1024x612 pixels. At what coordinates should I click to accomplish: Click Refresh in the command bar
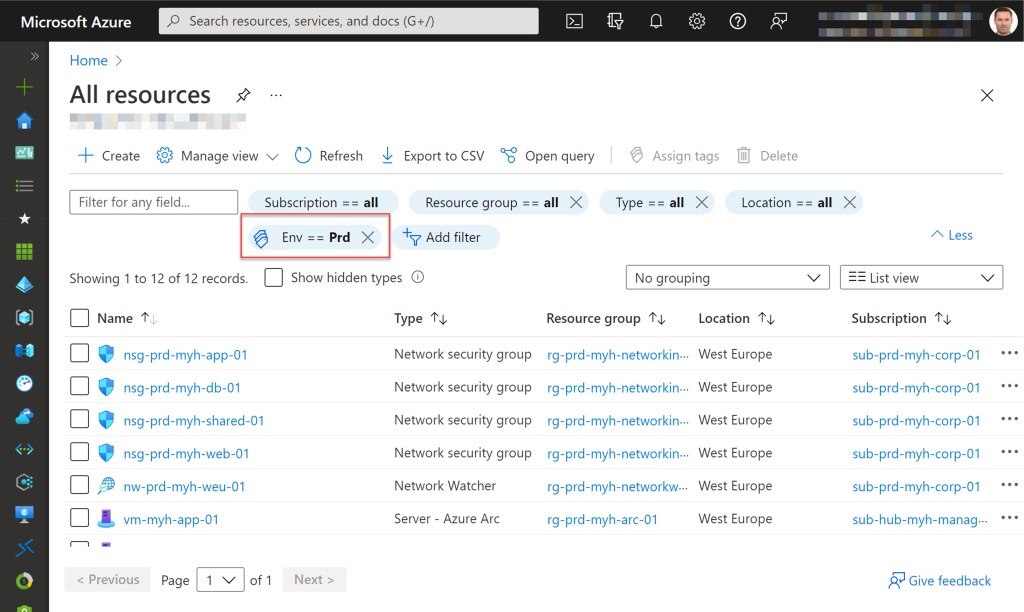329,156
